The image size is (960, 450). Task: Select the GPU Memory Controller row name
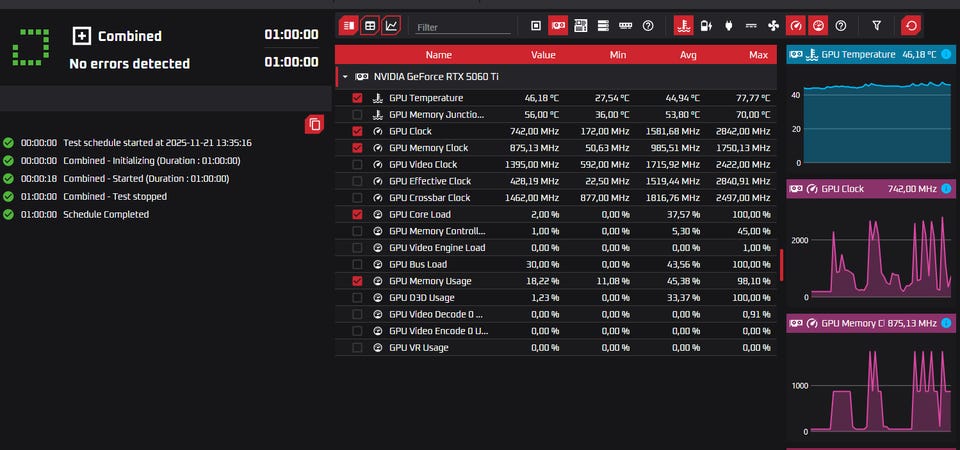tap(437, 231)
